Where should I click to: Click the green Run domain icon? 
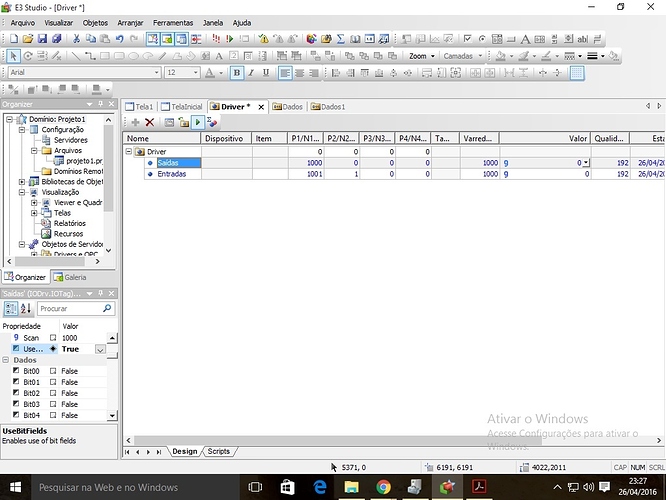coord(230,39)
